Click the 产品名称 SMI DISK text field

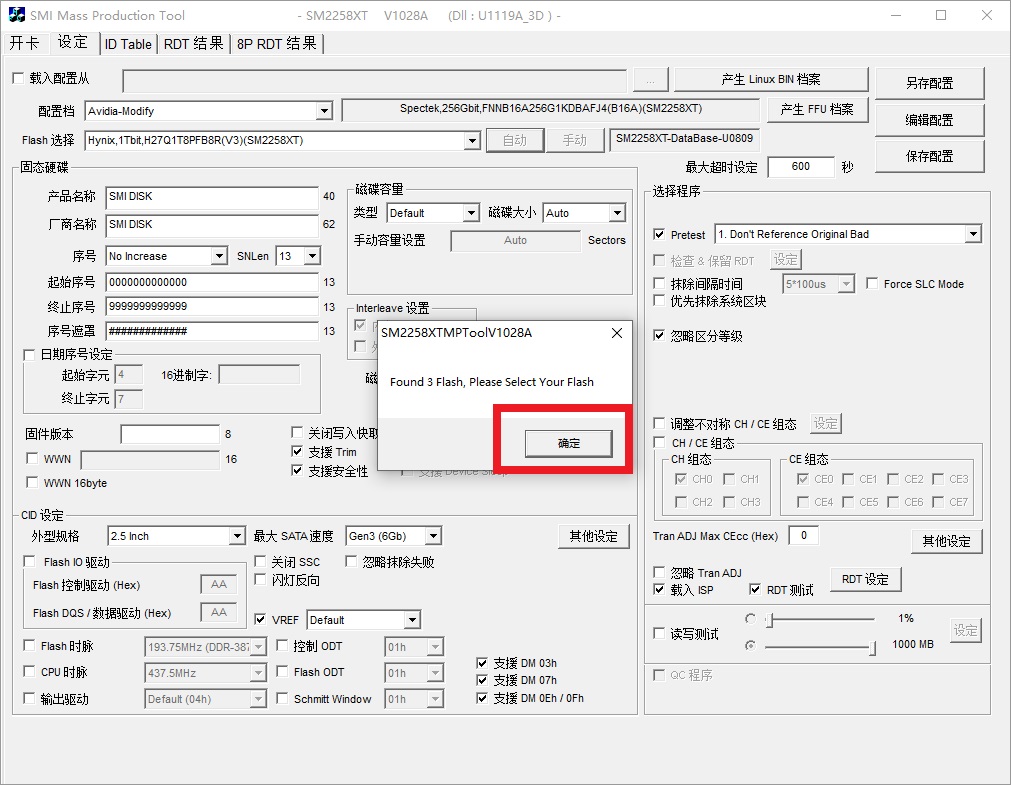[211, 196]
